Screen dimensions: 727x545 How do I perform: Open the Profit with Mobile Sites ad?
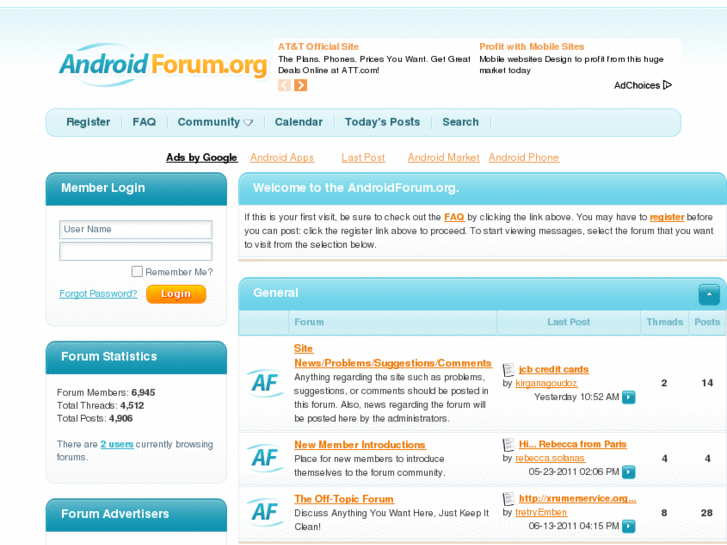pos(532,47)
